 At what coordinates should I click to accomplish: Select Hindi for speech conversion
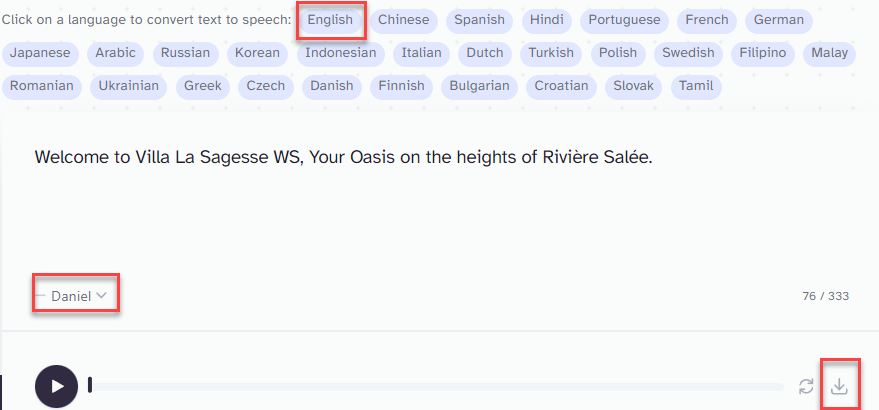(547, 20)
